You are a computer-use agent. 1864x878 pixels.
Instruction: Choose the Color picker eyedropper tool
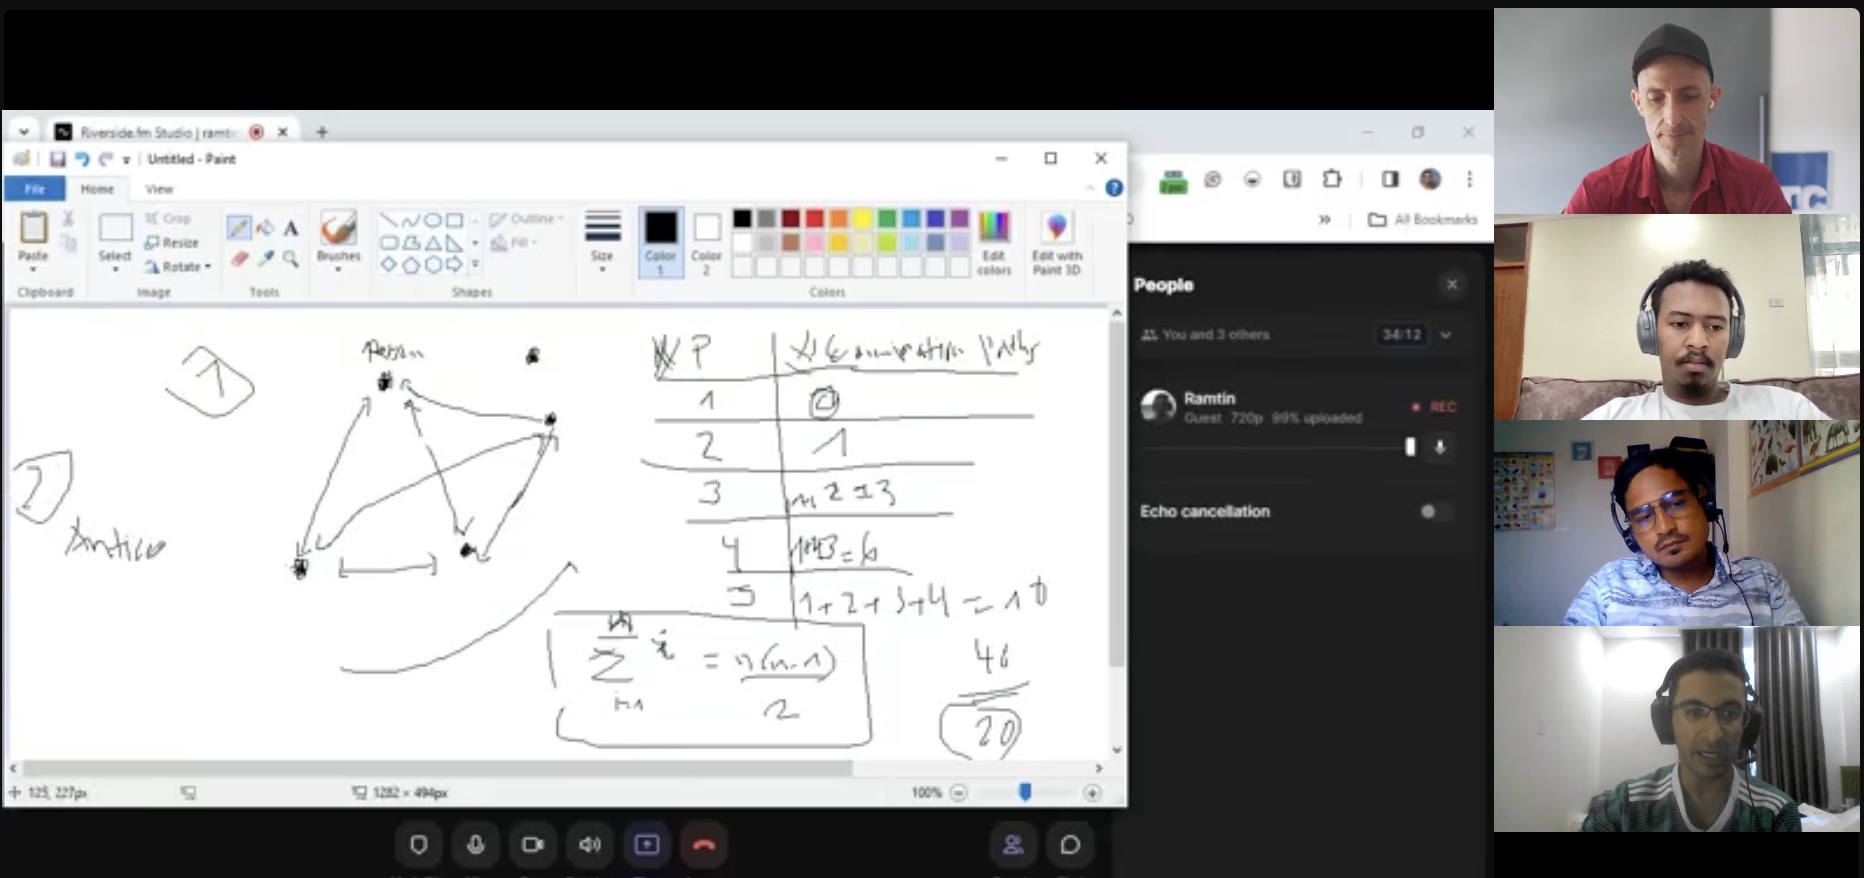pyautogui.click(x=265, y=259)
